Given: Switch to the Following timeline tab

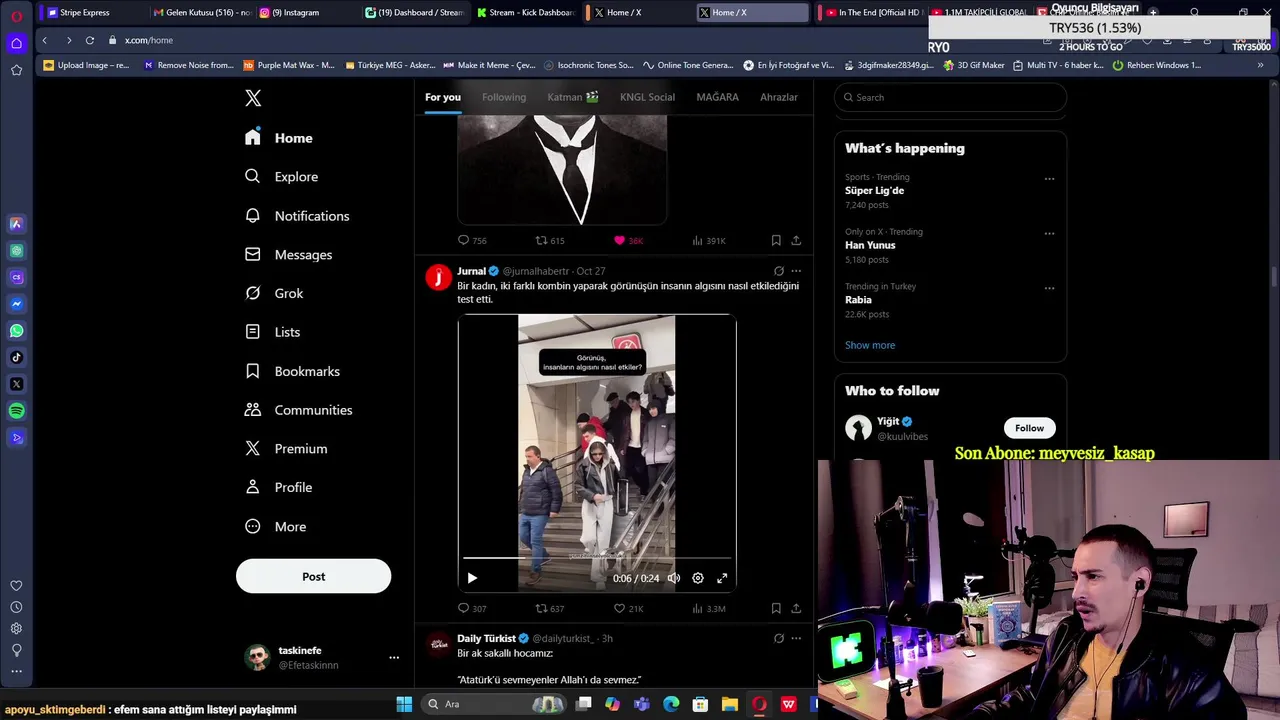Looking at the screenshot, I should 504,97.
